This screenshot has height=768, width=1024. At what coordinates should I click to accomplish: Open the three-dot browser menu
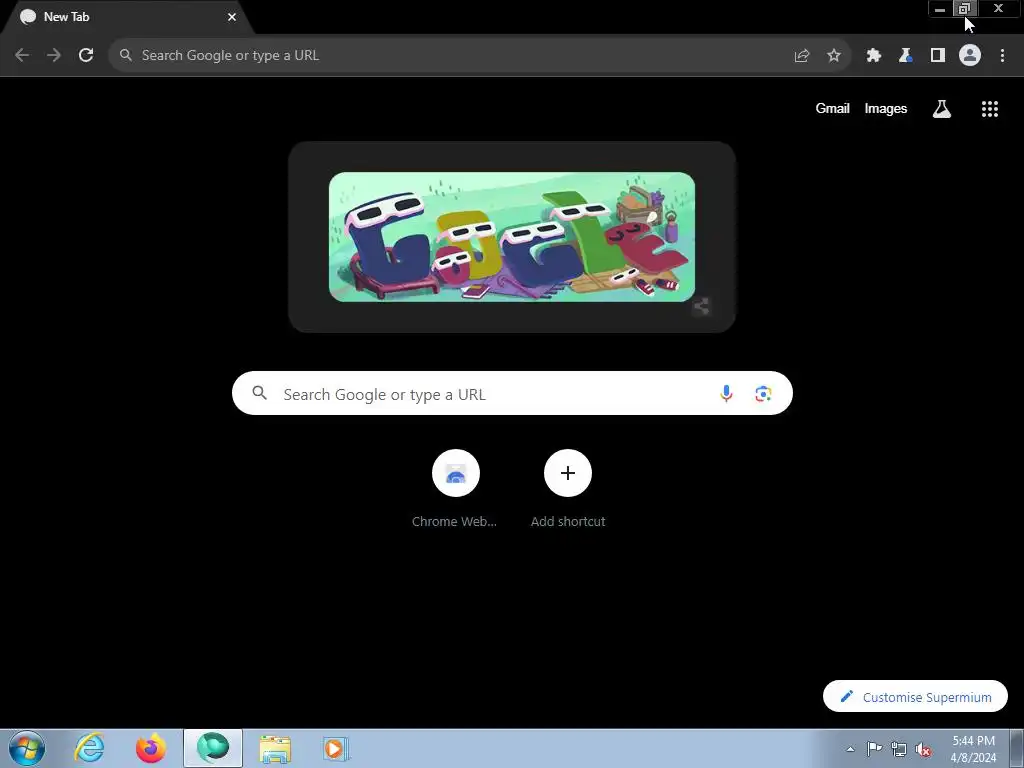(x=1002, y=56)
